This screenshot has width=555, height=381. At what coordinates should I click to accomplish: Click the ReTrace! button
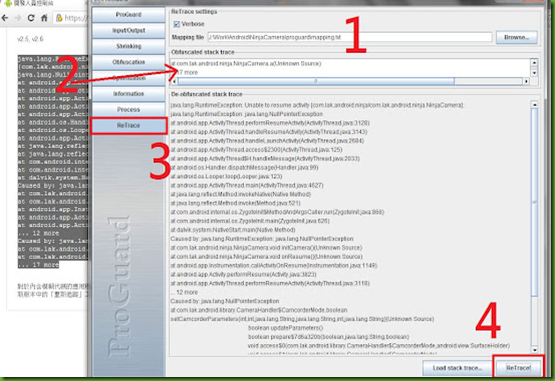coord(519,368)
